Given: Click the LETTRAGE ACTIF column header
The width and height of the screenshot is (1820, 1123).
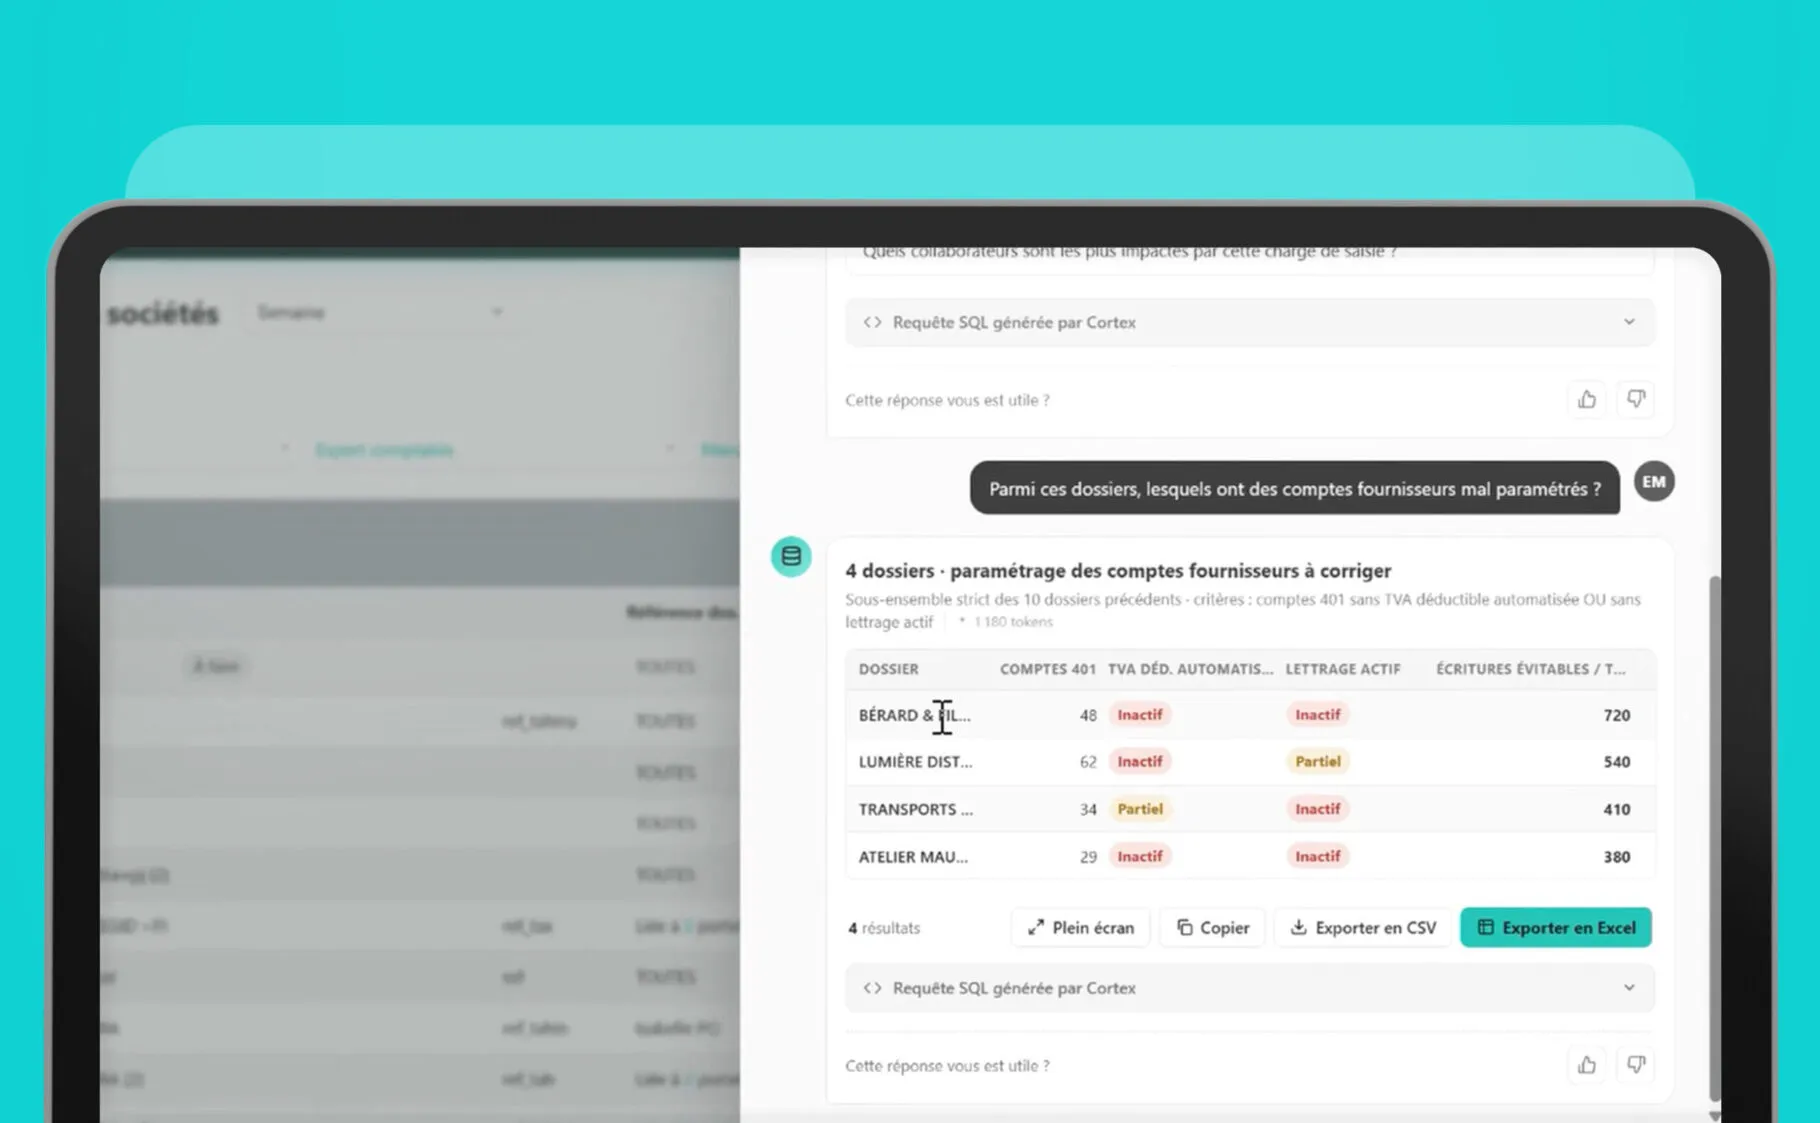Looking at the screenshot, I should click(1343, 669).
